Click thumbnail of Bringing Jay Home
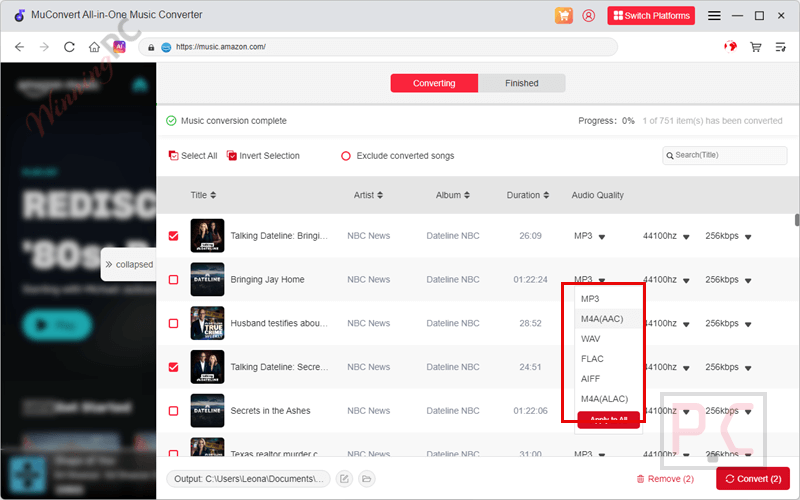Image resolution: width=800 pixels, height=500 pixels. click(207, 280)
